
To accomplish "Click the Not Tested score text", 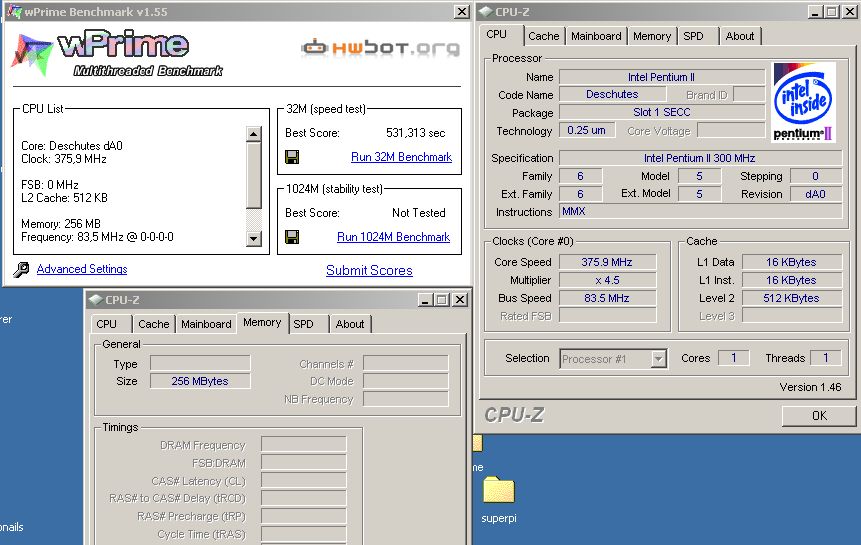I will click(418, 213).
